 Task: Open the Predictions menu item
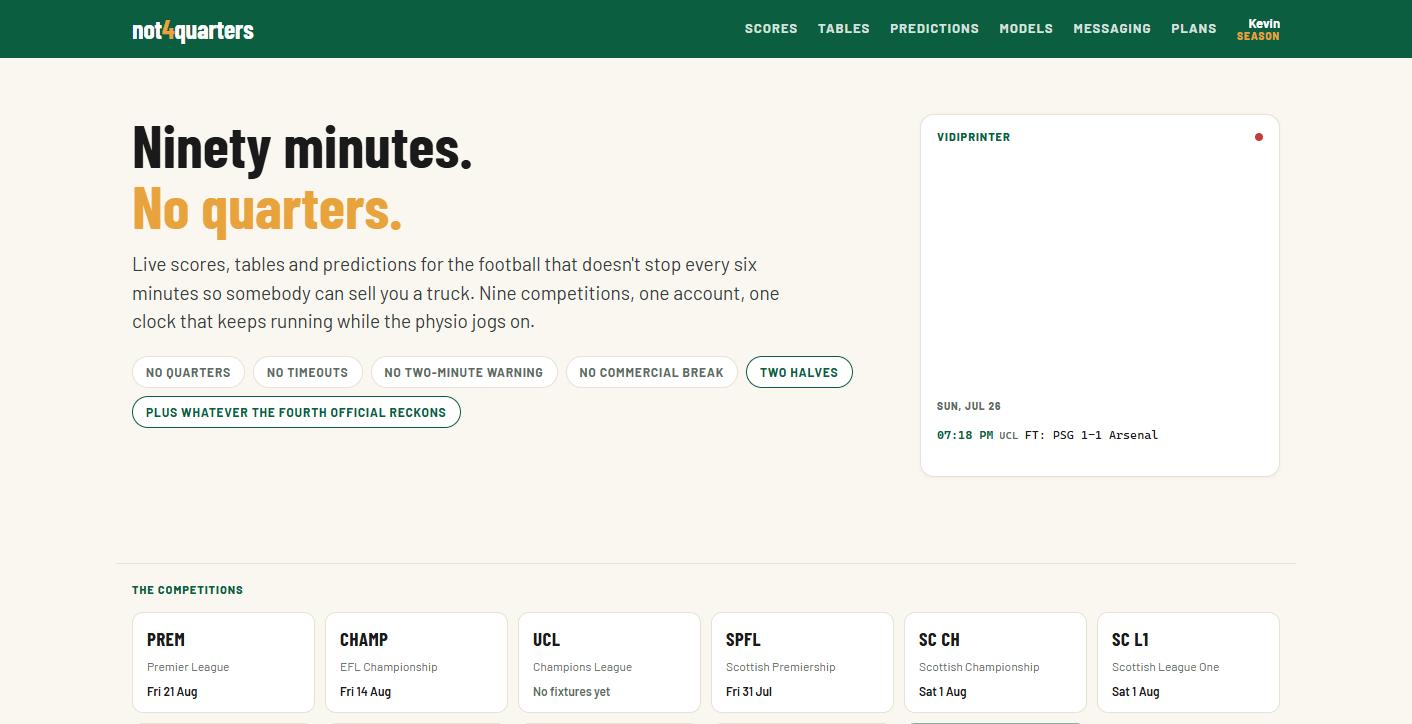click(935, 28)
